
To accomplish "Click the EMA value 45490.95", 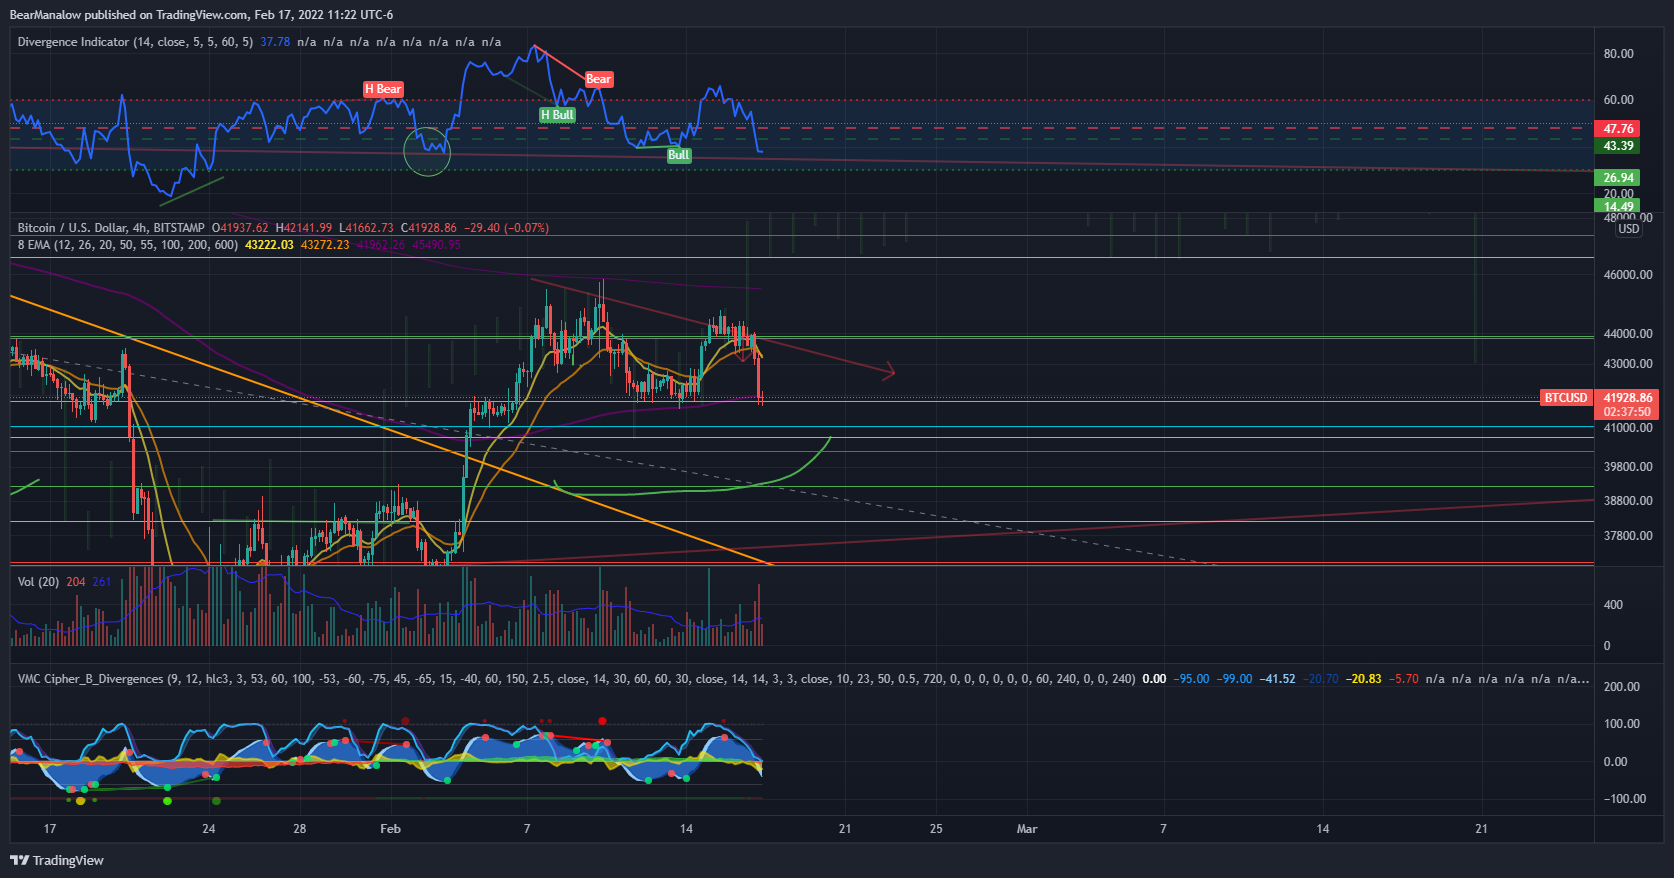I will (x=436, y=245).
